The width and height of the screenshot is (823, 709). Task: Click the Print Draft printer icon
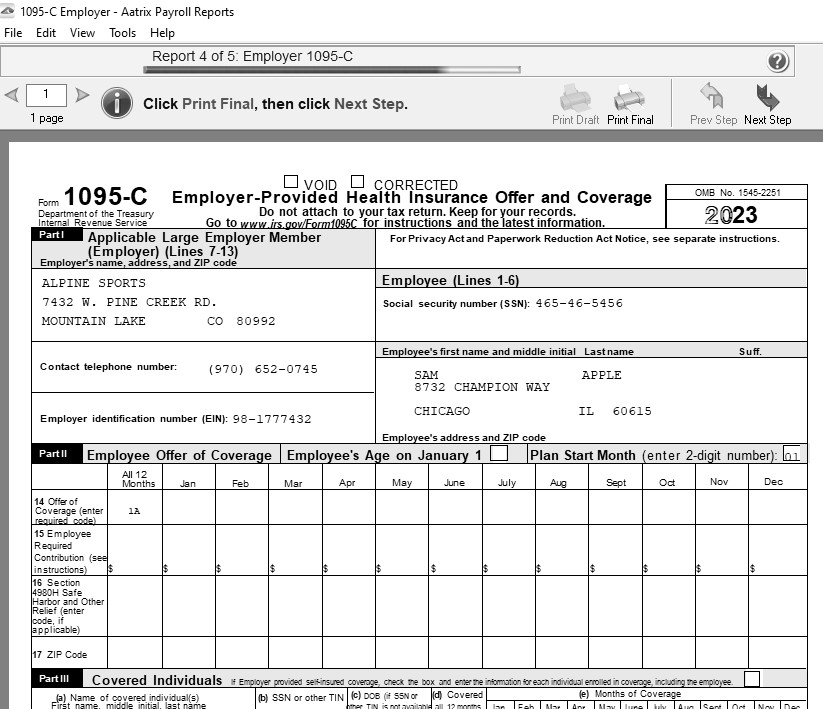tap(575, 98)
